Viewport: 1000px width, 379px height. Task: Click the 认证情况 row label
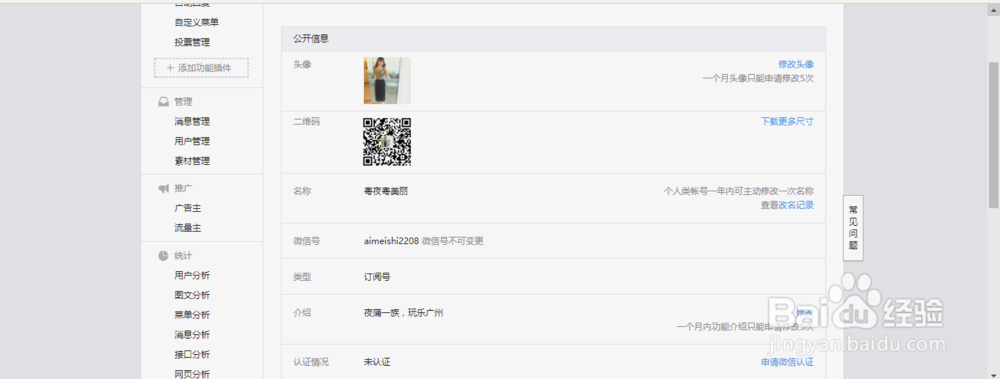311,362
